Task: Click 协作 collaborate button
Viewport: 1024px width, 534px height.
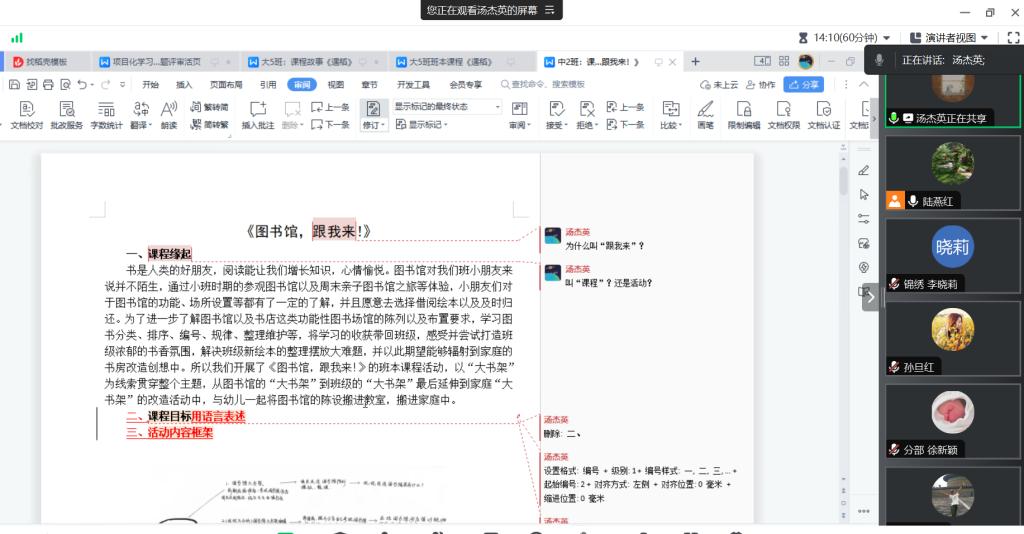Action: pyautogui.click(x=761, y=84)
